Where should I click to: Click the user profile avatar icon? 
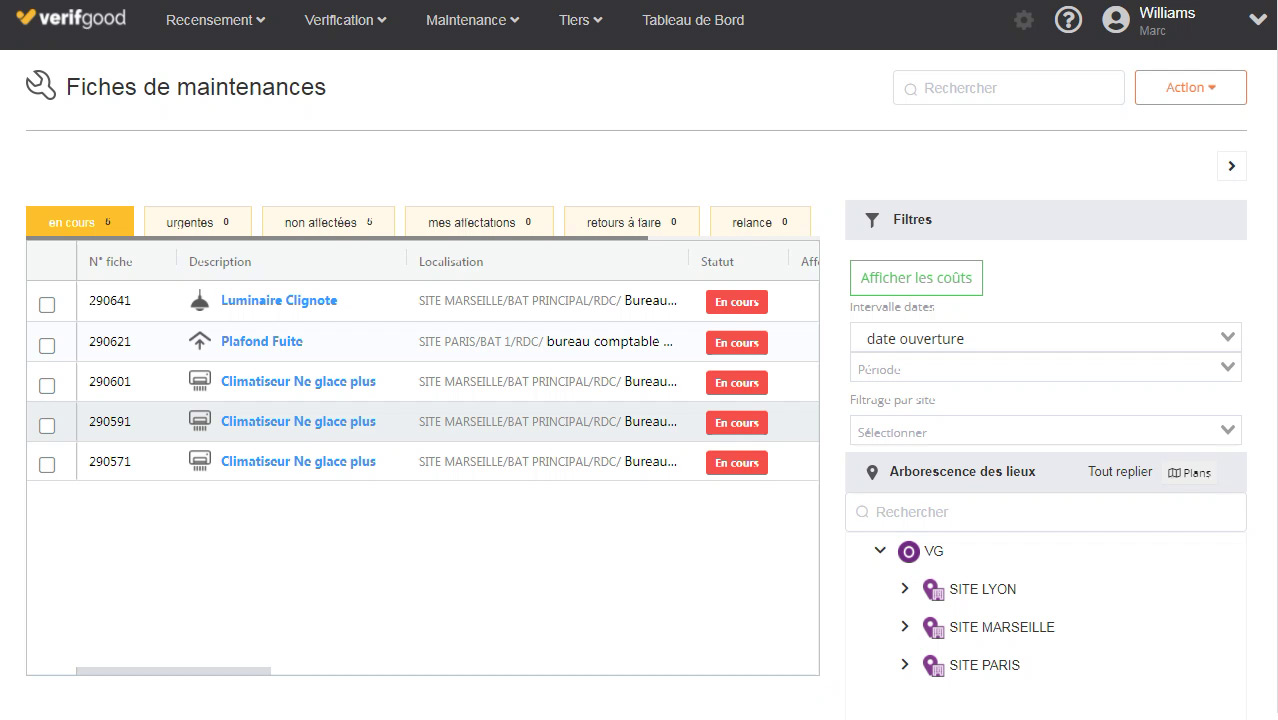[1115, 20]
